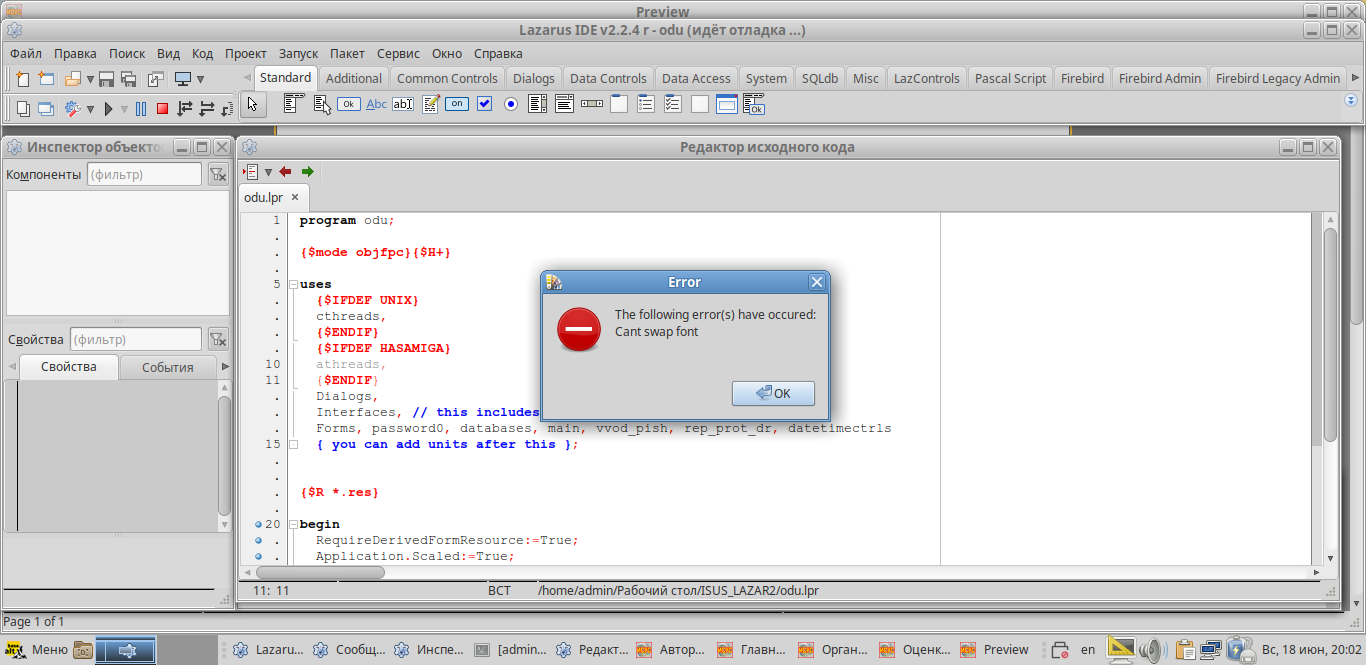The width and height of the screenshot is (1366, 665).
Task: Select the TButton component in palette
Action: (348, 104)
